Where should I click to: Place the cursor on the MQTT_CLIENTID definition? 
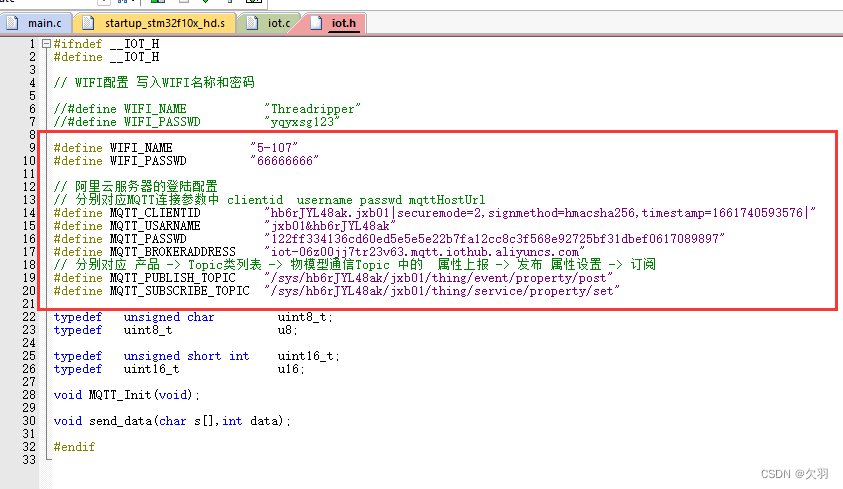(x=434, y=213)
